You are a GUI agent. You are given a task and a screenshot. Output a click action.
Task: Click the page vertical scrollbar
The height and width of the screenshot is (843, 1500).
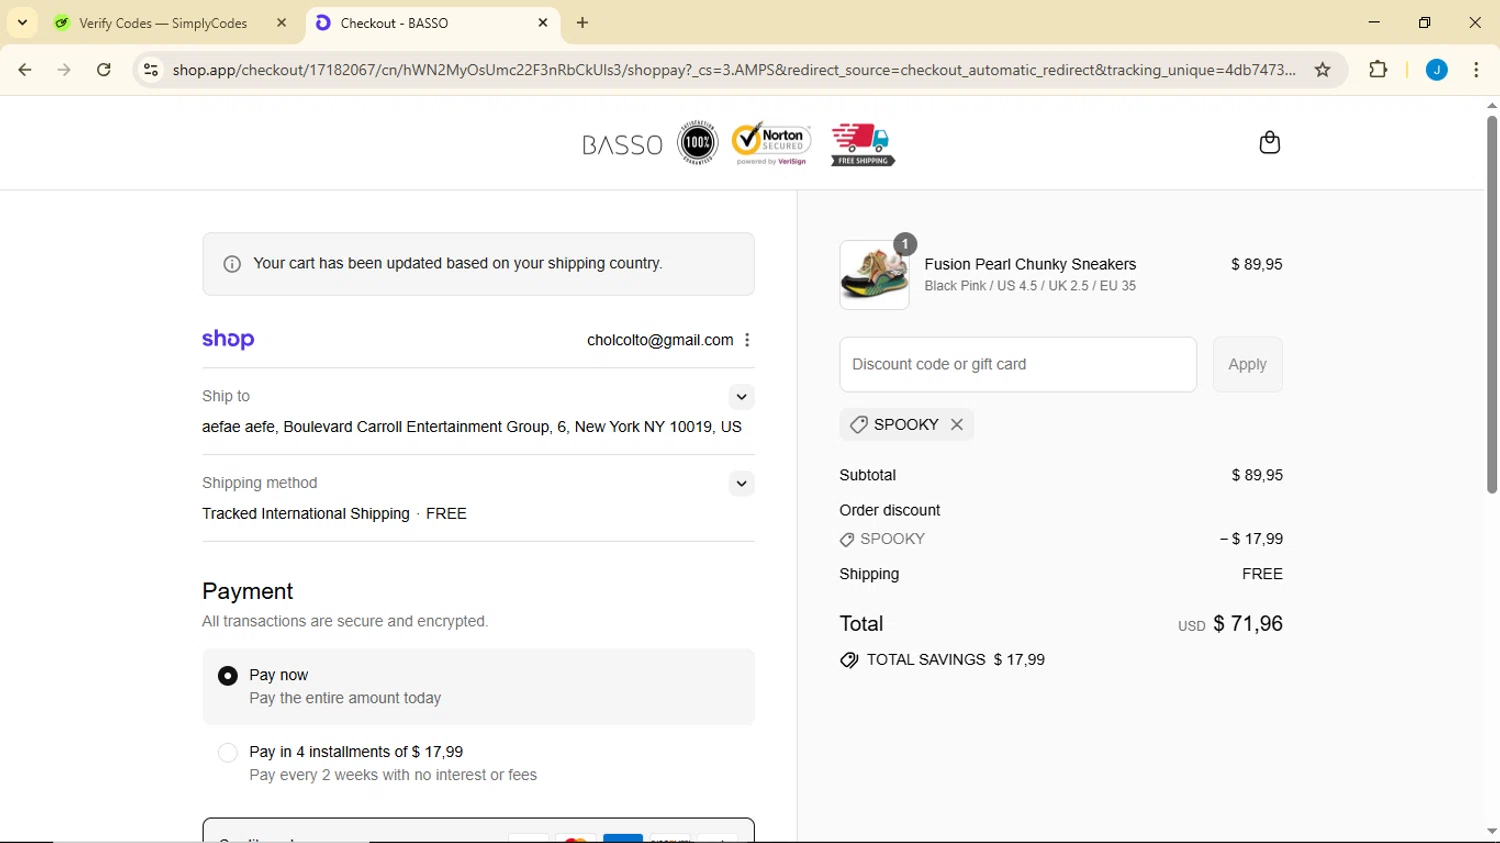point(1491,305)
